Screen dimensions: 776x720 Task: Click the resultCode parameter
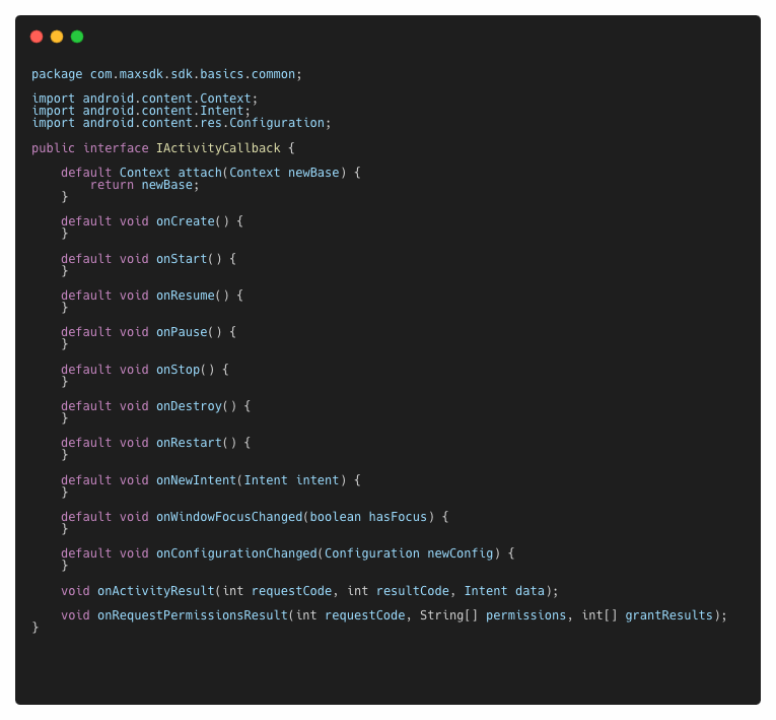pyautogui.click(x=412, y=591)
